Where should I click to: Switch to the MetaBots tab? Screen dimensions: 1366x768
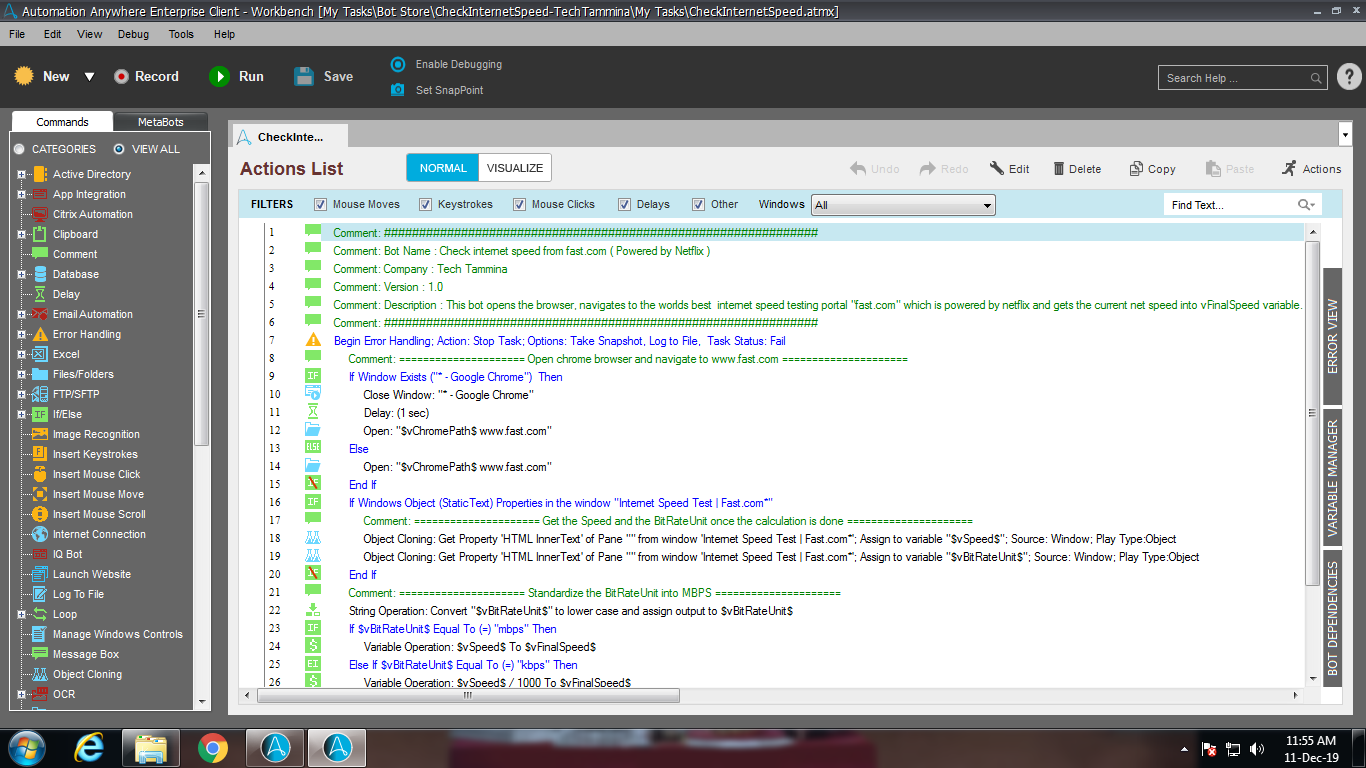(x=160, y=122)
